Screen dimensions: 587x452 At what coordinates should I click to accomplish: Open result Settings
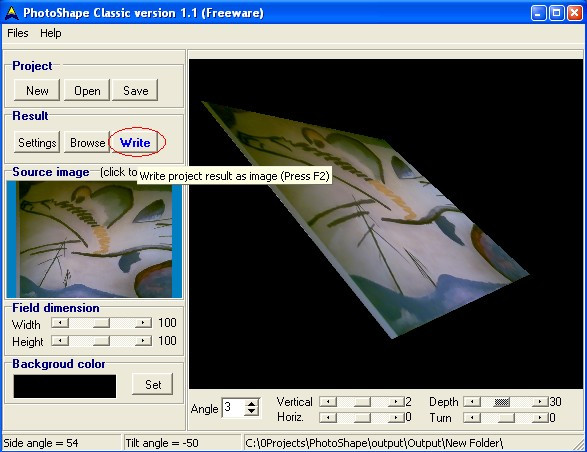[37, 142]
